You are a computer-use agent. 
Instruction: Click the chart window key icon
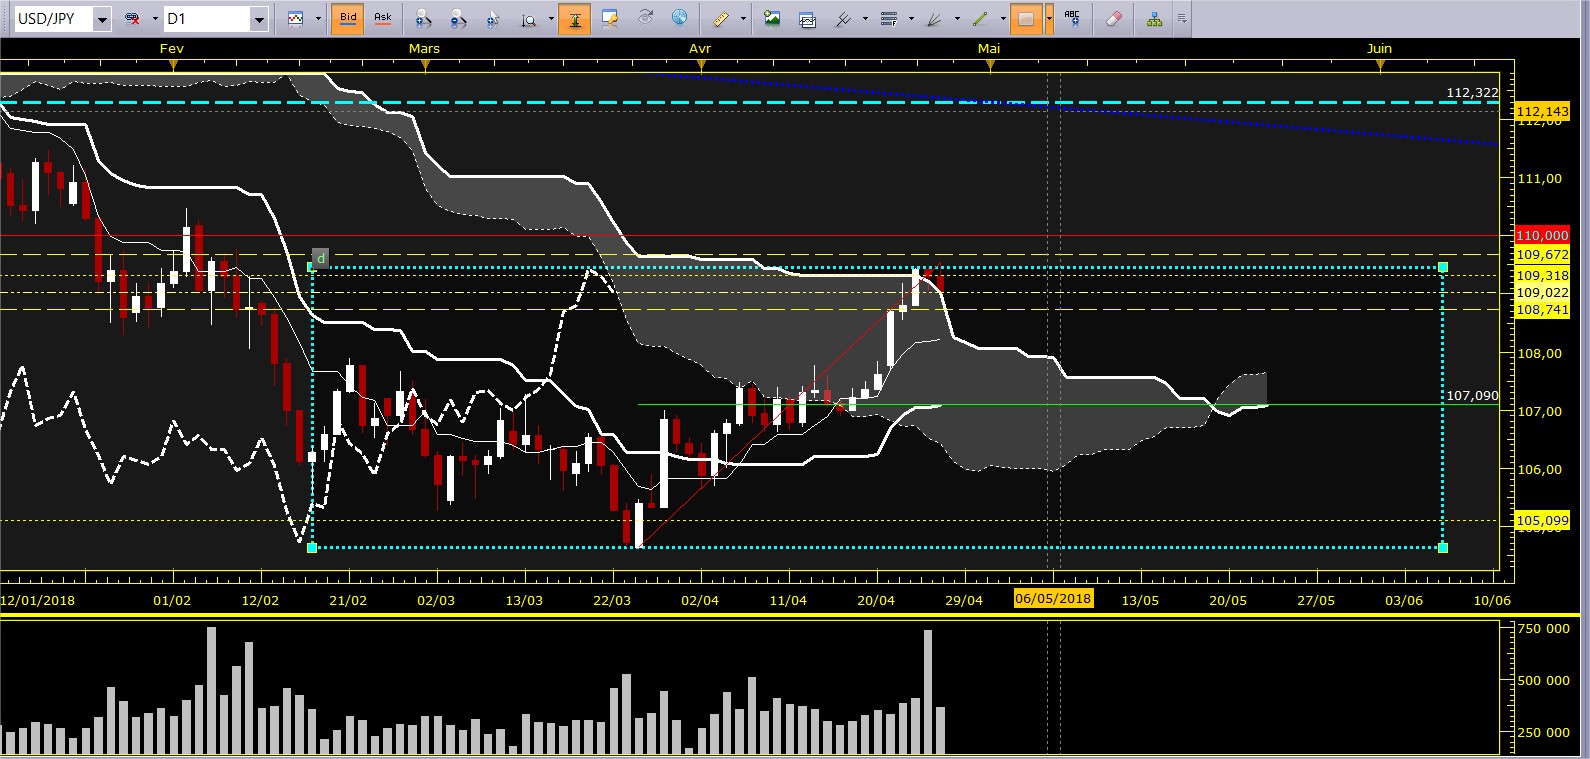(610, 19)
